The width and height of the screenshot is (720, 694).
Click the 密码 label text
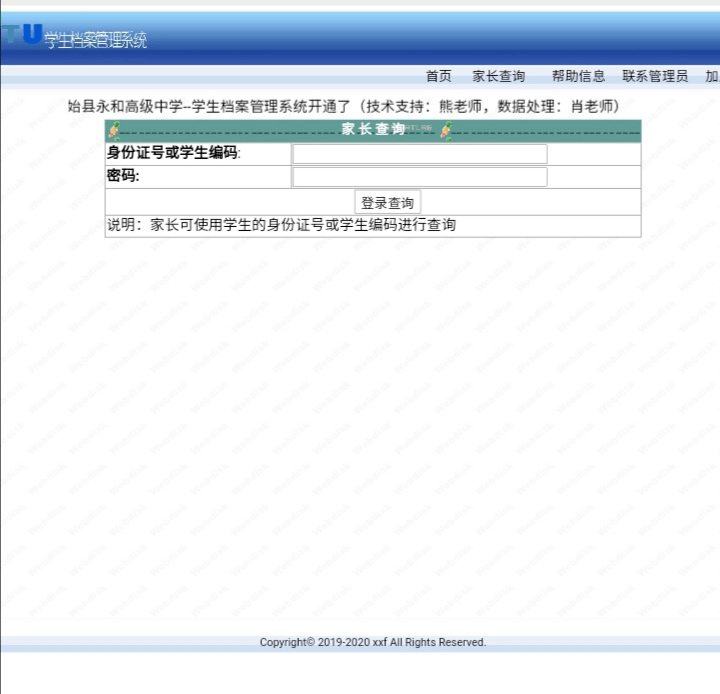pos(123,176)
